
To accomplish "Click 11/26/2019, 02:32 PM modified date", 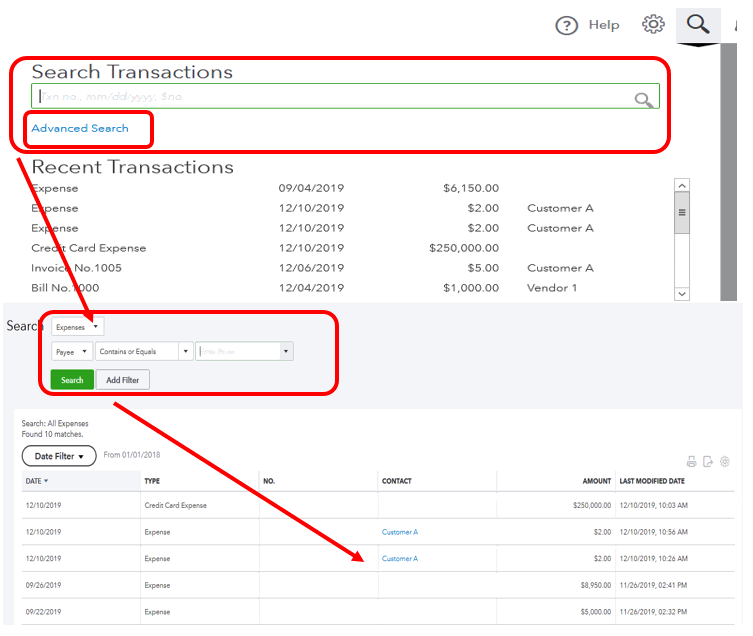I will pos(653,612).
